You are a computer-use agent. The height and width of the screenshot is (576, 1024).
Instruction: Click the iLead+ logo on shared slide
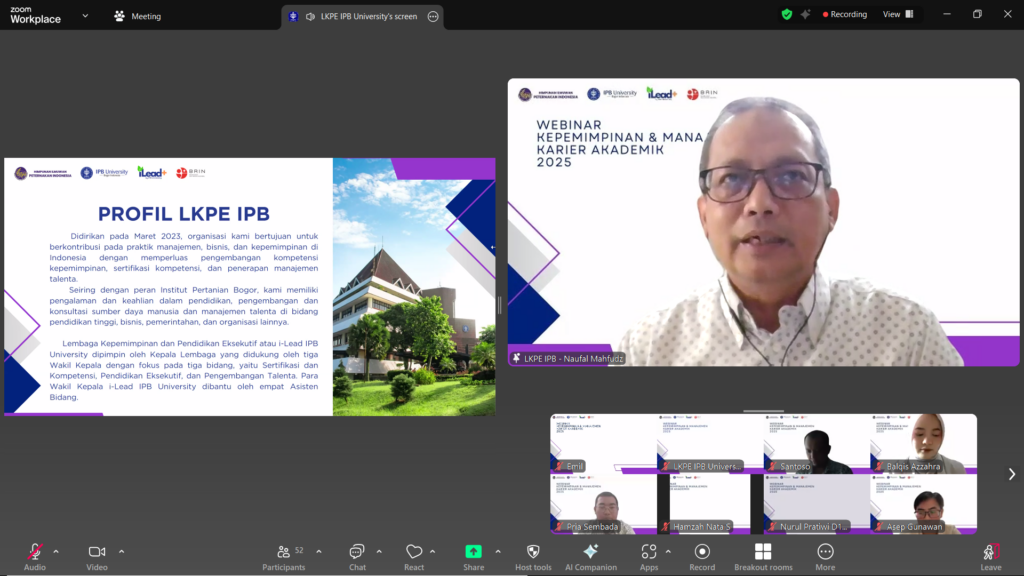(152, 172)
